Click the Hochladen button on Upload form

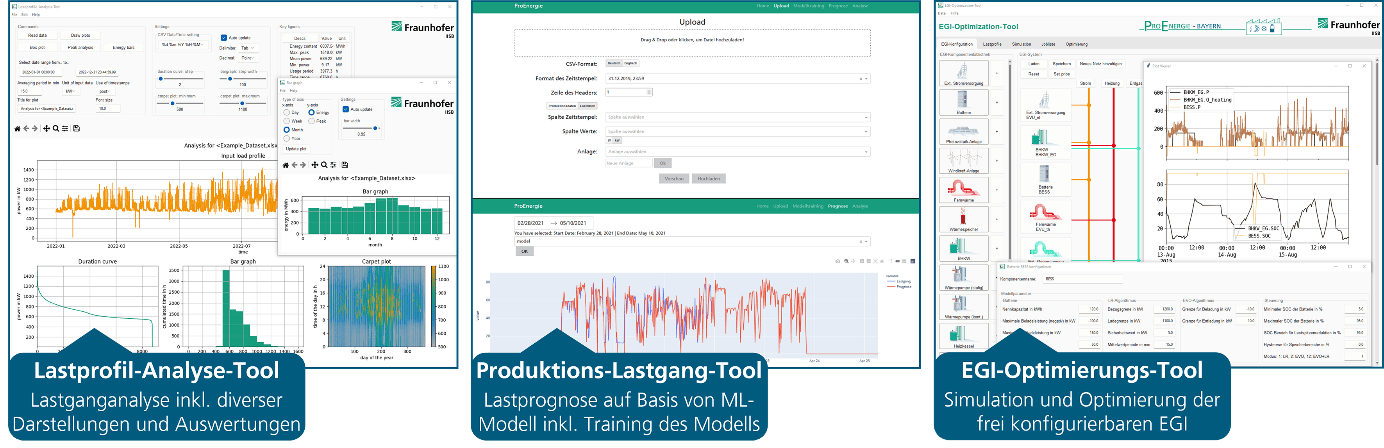point(709,178)
